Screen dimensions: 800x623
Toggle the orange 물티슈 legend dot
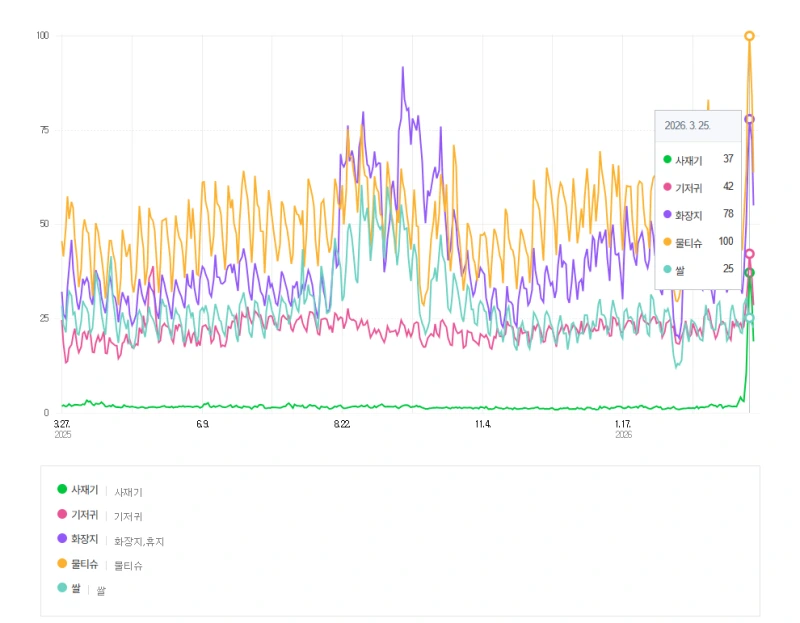click(x=62, y=563)
